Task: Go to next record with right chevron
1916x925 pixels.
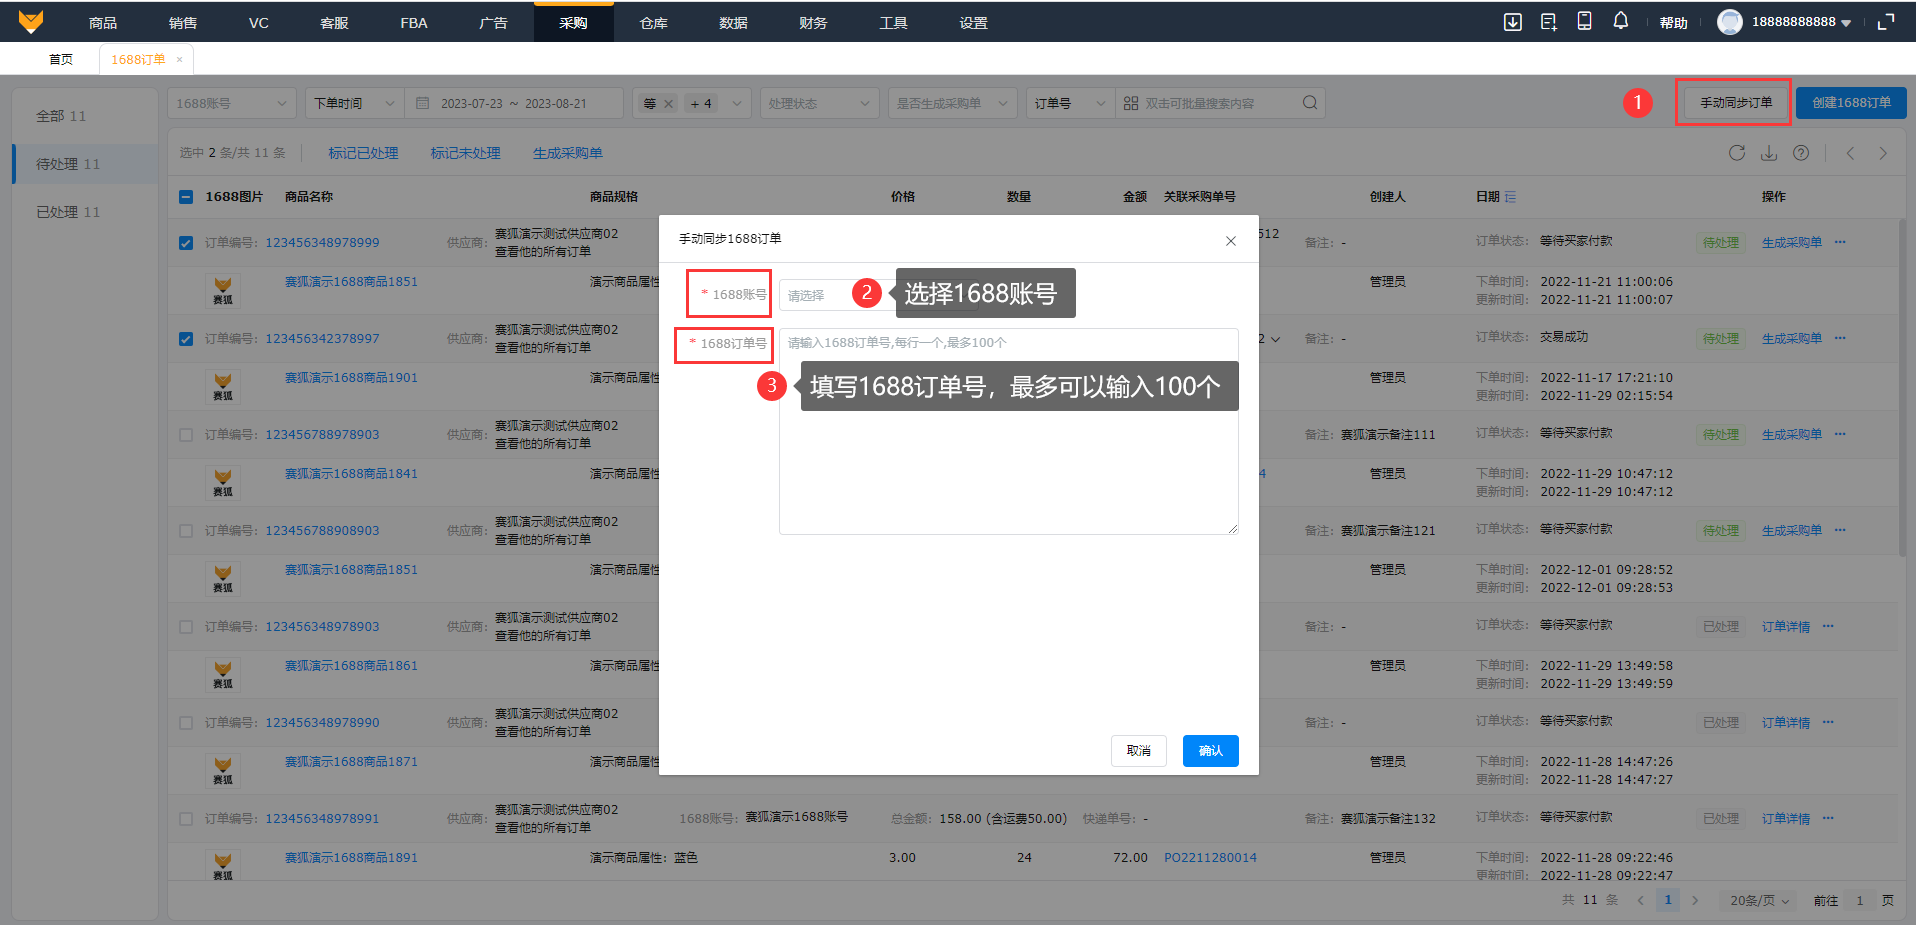Action: click(x=1883, y=153)
